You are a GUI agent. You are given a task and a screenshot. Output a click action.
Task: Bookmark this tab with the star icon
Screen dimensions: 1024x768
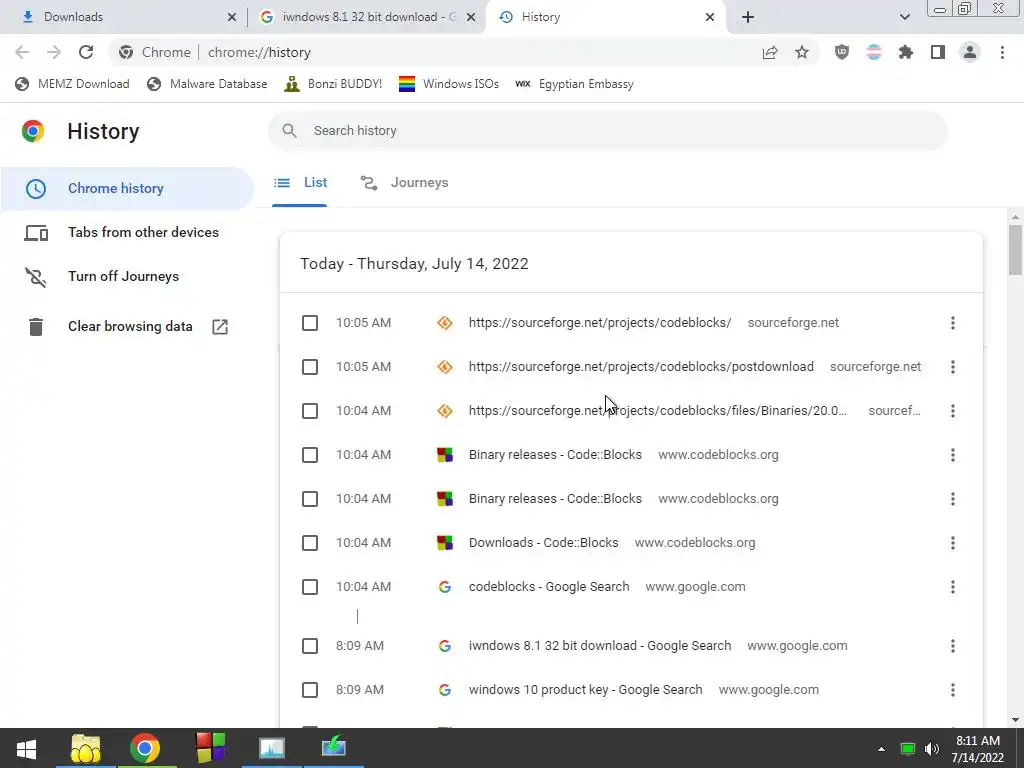[x=802, y=52]
